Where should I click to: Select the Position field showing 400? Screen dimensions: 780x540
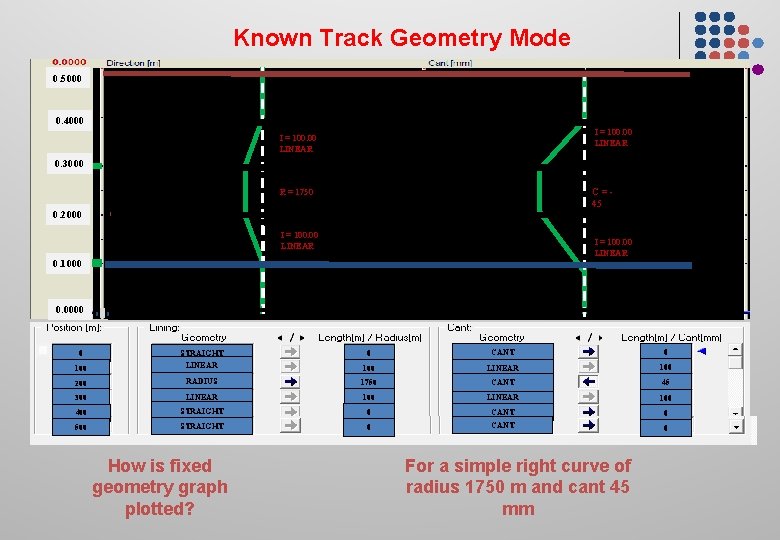pos(81,412)
